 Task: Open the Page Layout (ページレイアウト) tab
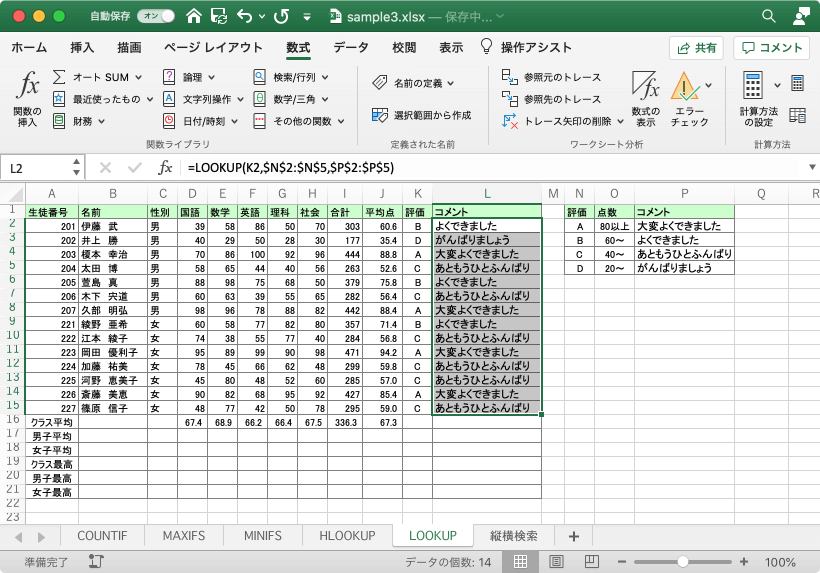213,48
